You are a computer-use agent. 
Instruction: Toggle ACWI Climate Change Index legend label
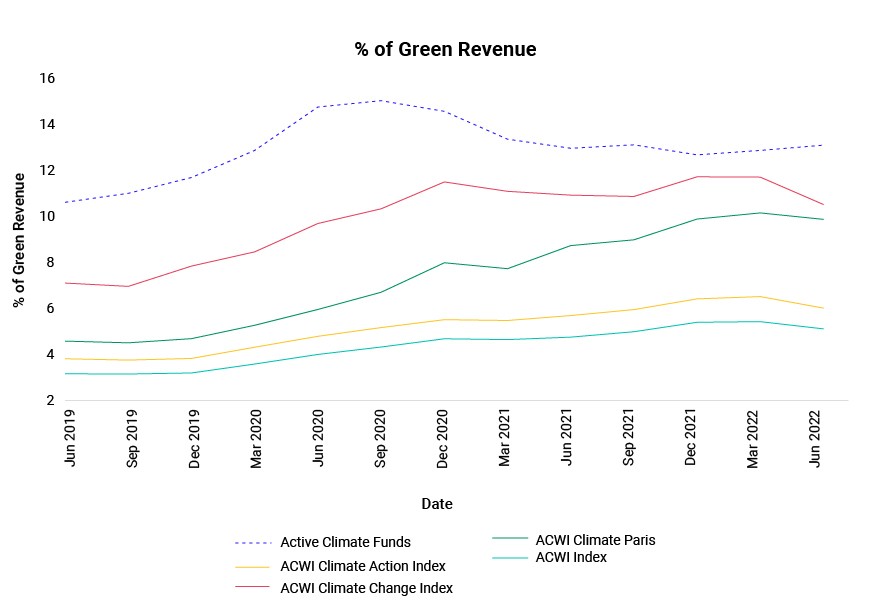[x=366, y=588]
